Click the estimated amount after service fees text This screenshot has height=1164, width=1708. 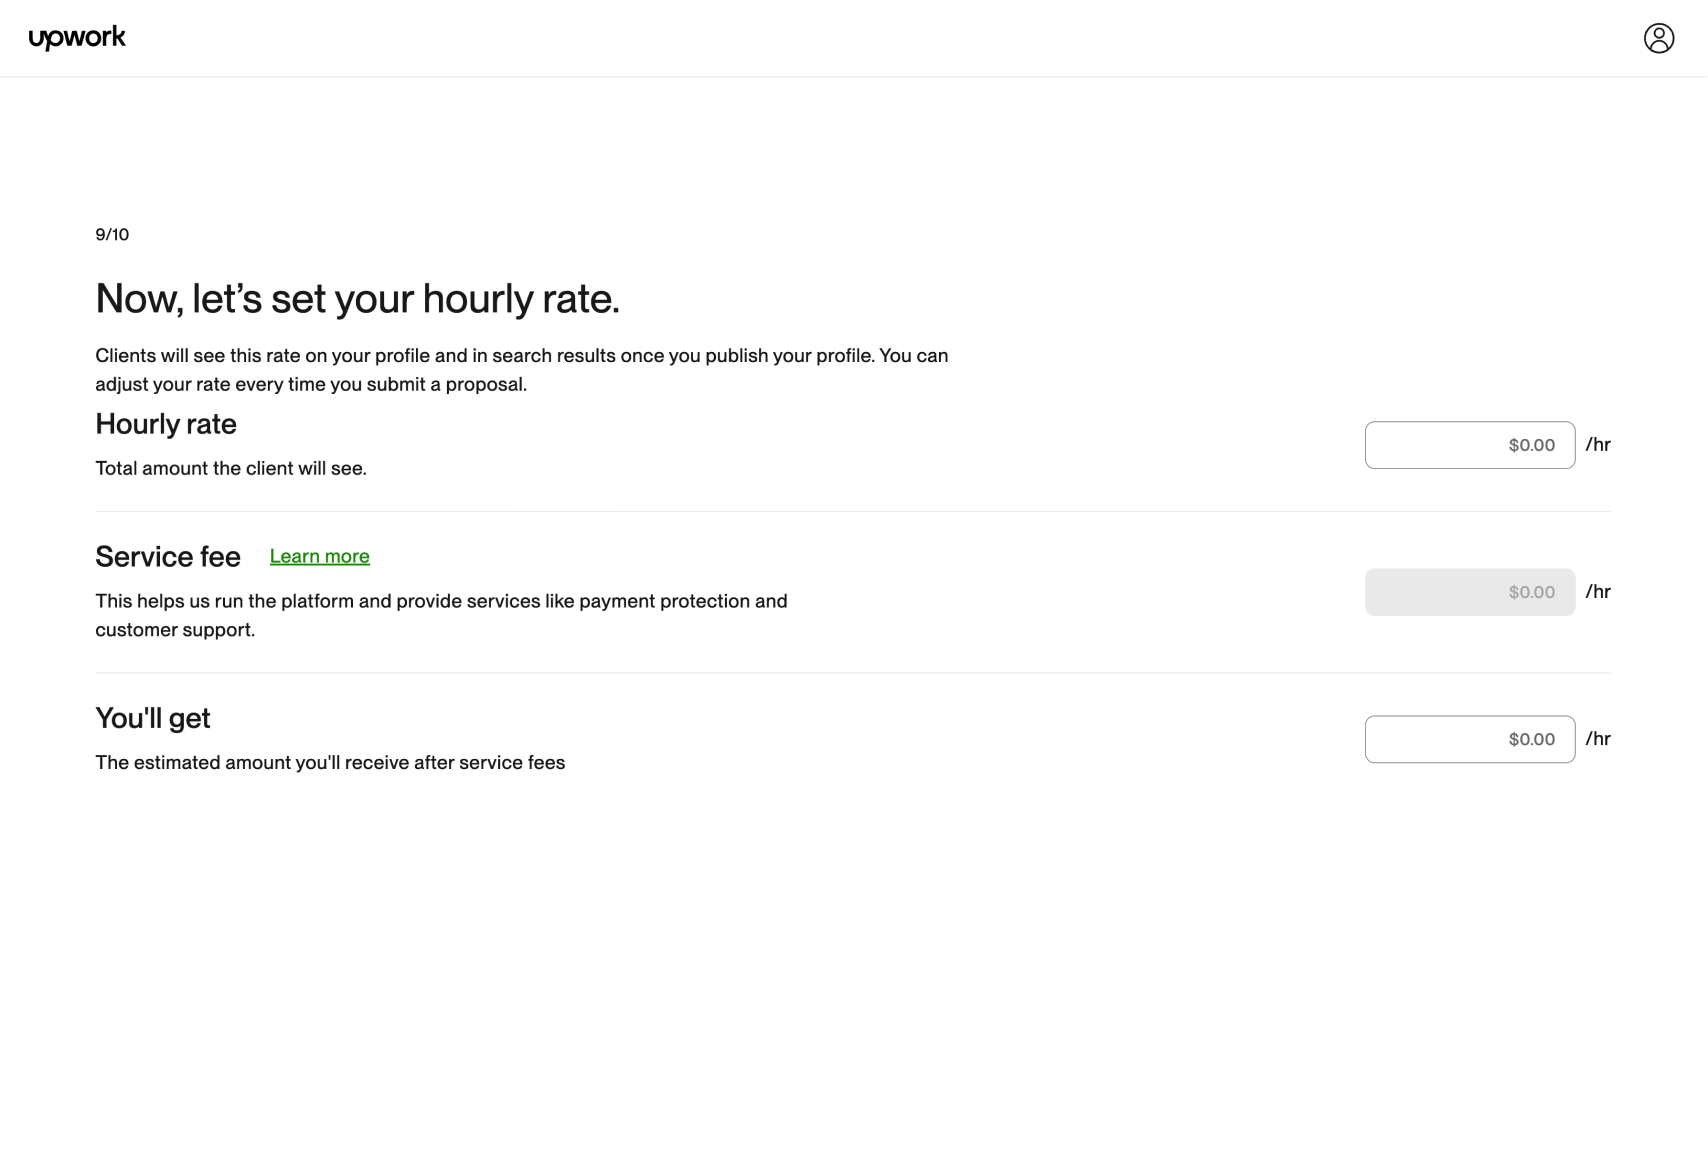pyautogui.click(x=330, y=762)
